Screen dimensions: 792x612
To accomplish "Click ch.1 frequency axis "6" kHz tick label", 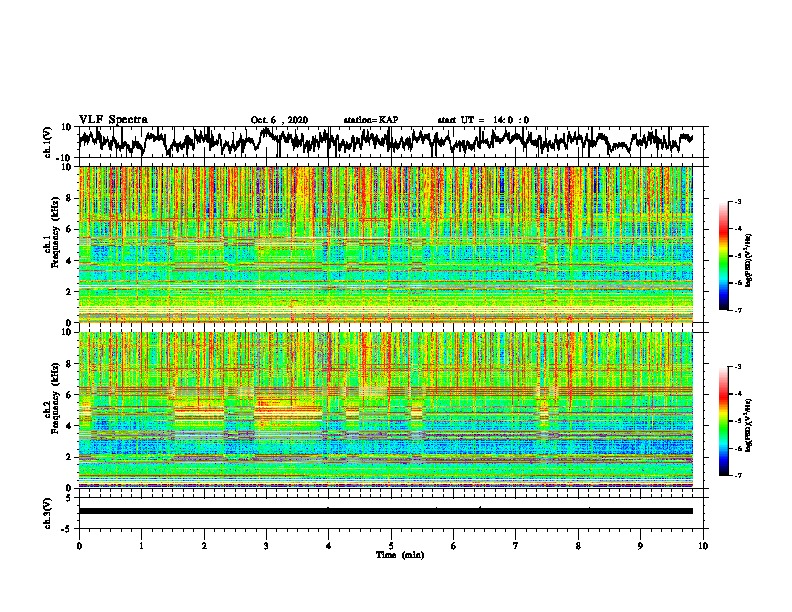I will [x=68, y=230].
